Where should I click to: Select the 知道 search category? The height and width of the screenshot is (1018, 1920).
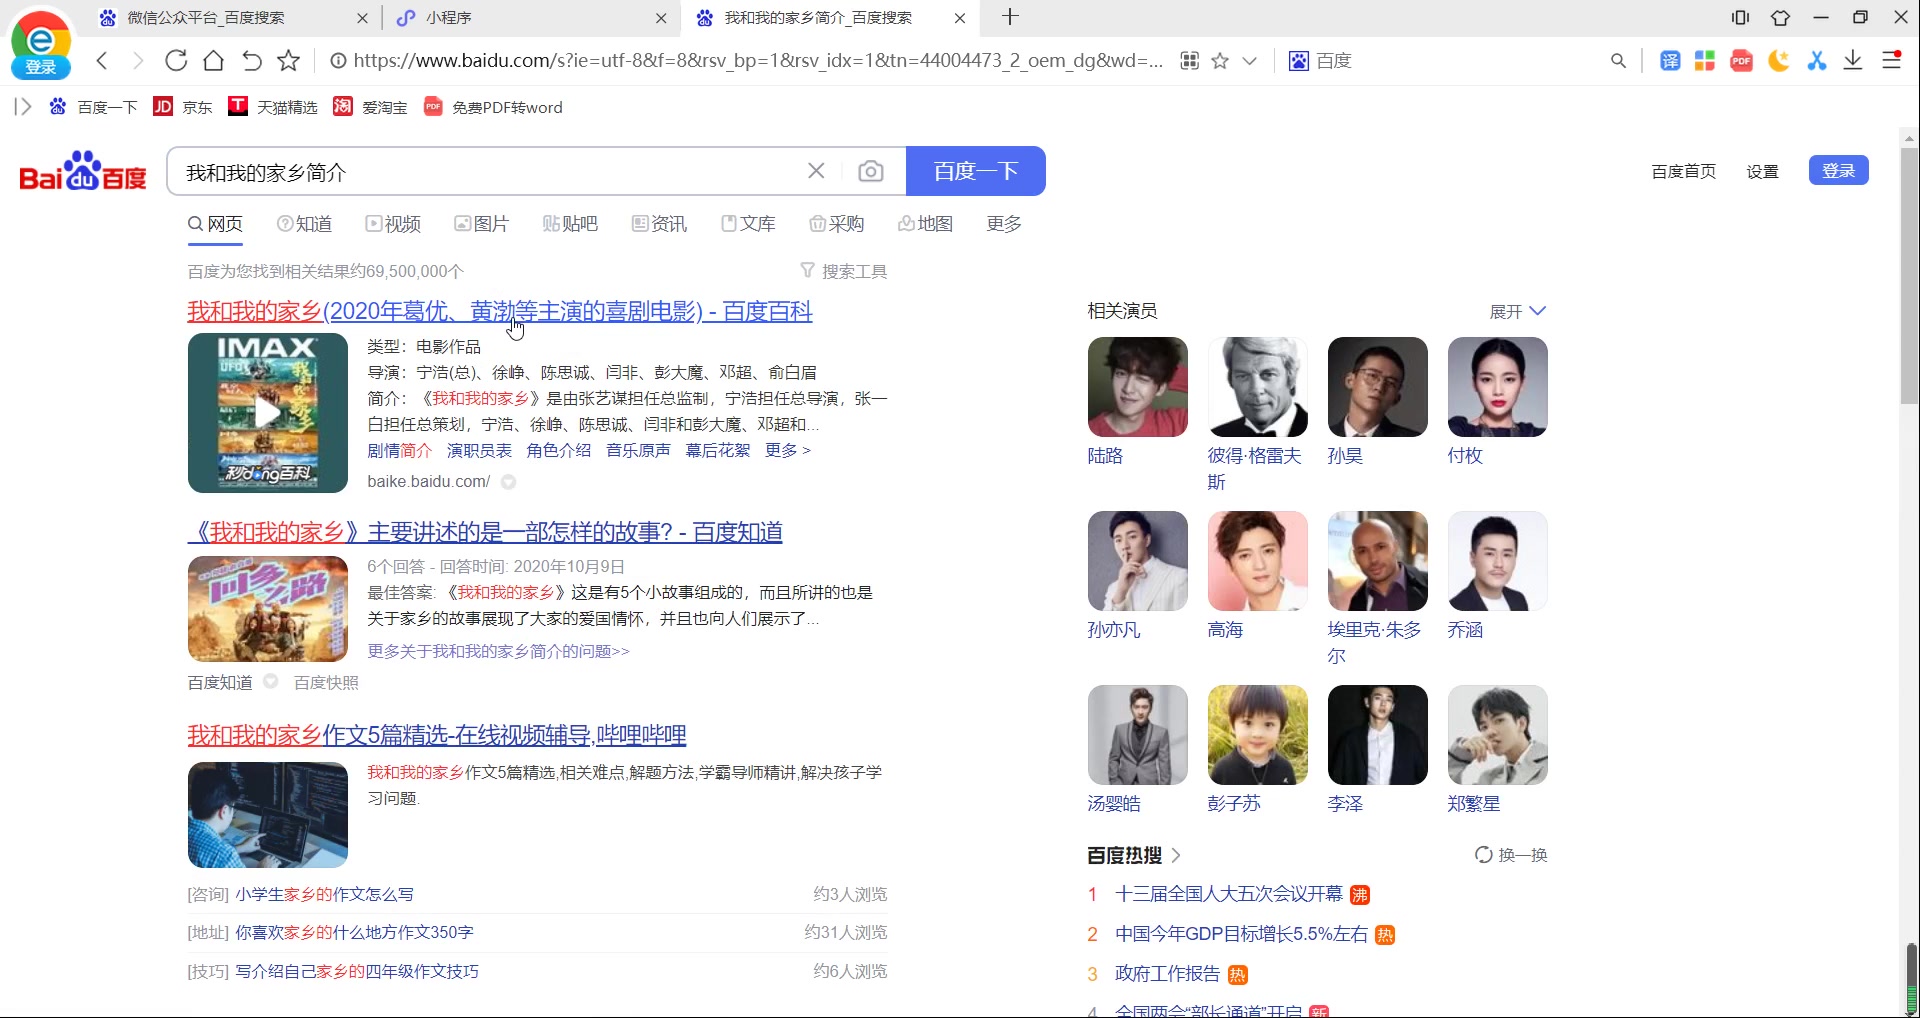pos(305,224)
